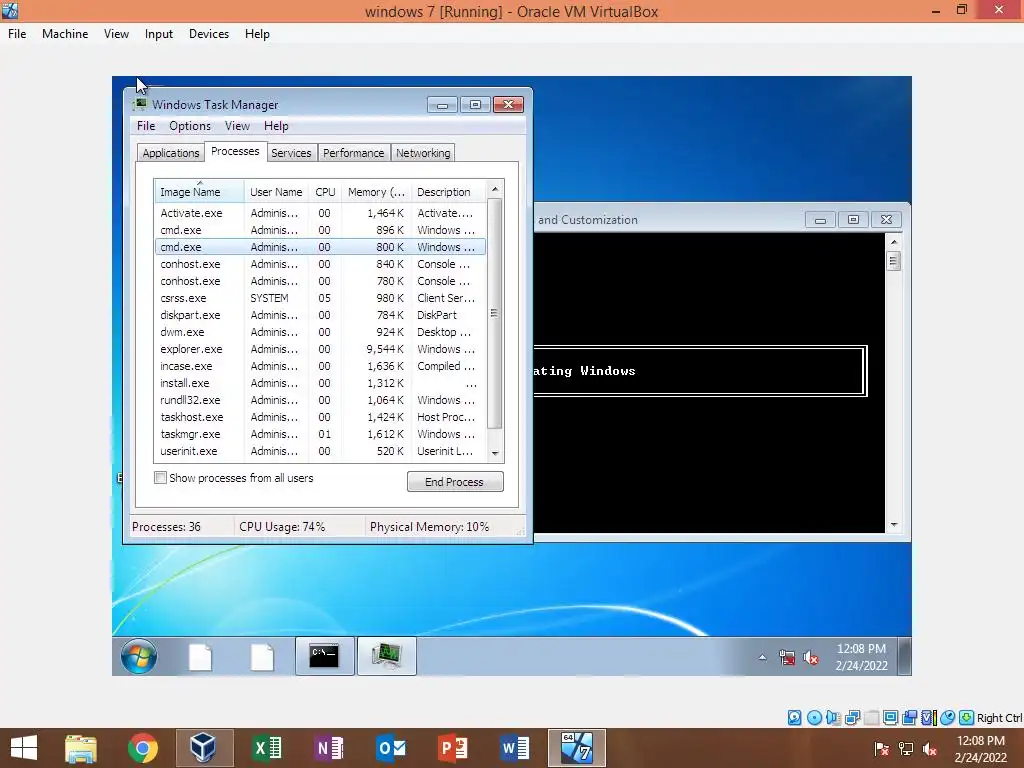Click the Windows 7 tray network error icon
The width and height of the screenshot is (1024, 768).
pyautogui.click(x=787, y=658)
